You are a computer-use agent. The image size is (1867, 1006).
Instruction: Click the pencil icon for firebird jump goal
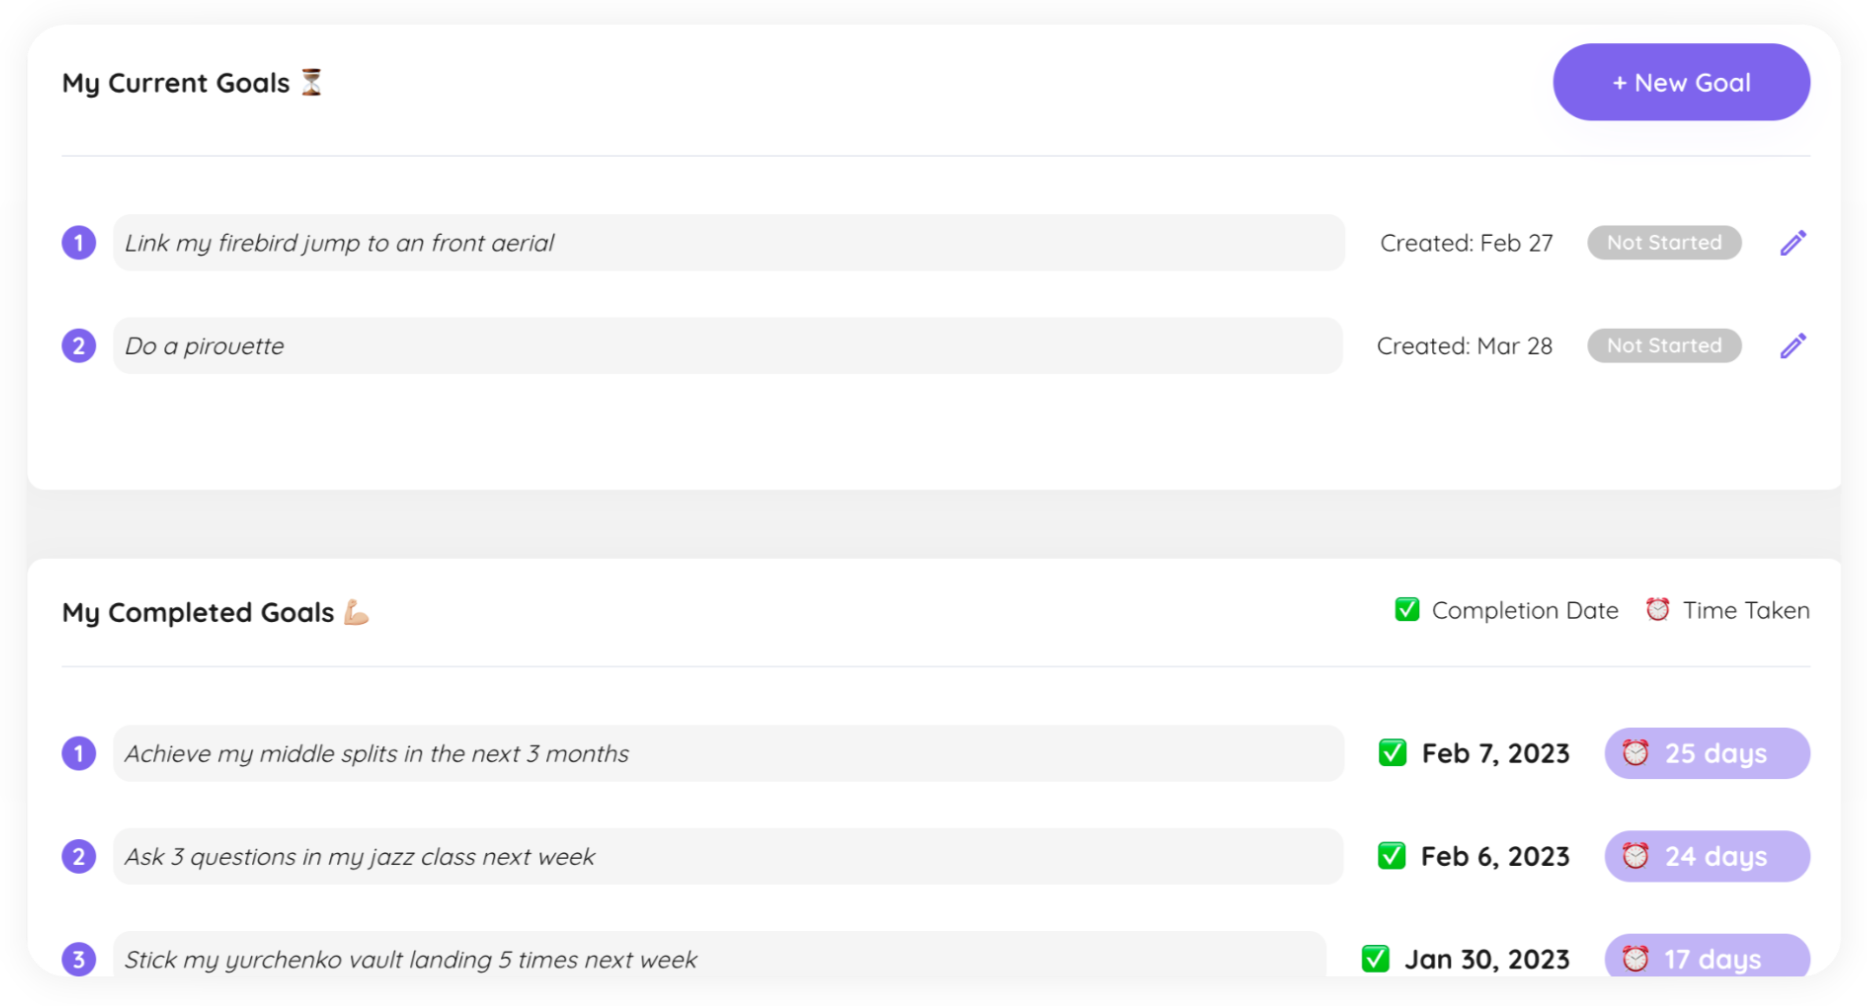pyautogui.click(x=1793, y=243)
